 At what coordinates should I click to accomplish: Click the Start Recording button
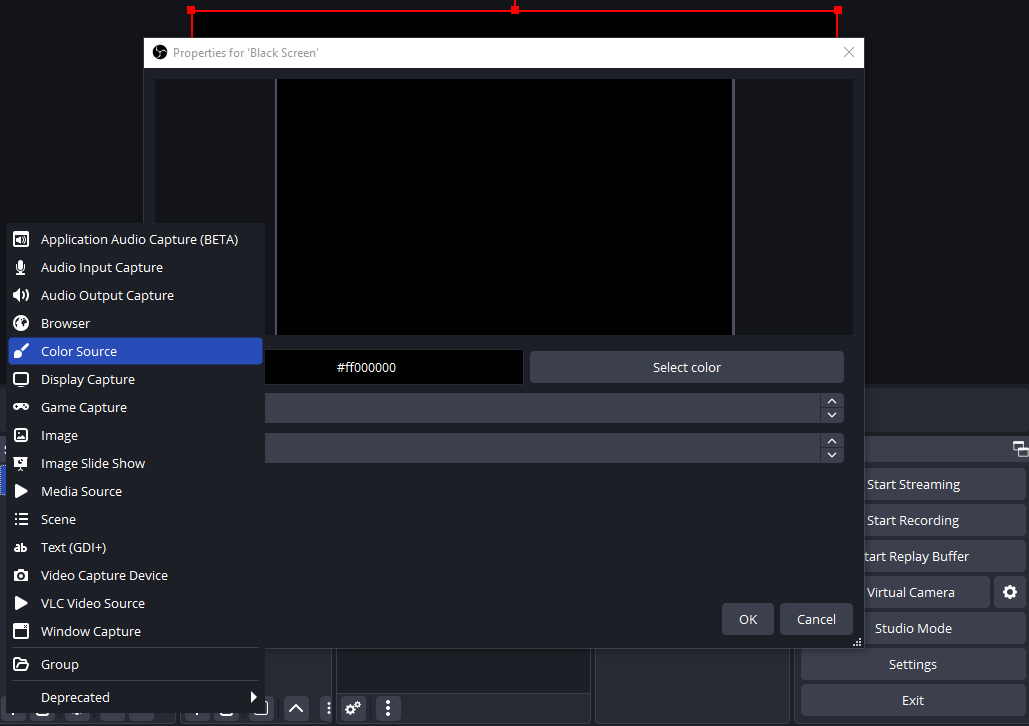click(x=912, y=520)
